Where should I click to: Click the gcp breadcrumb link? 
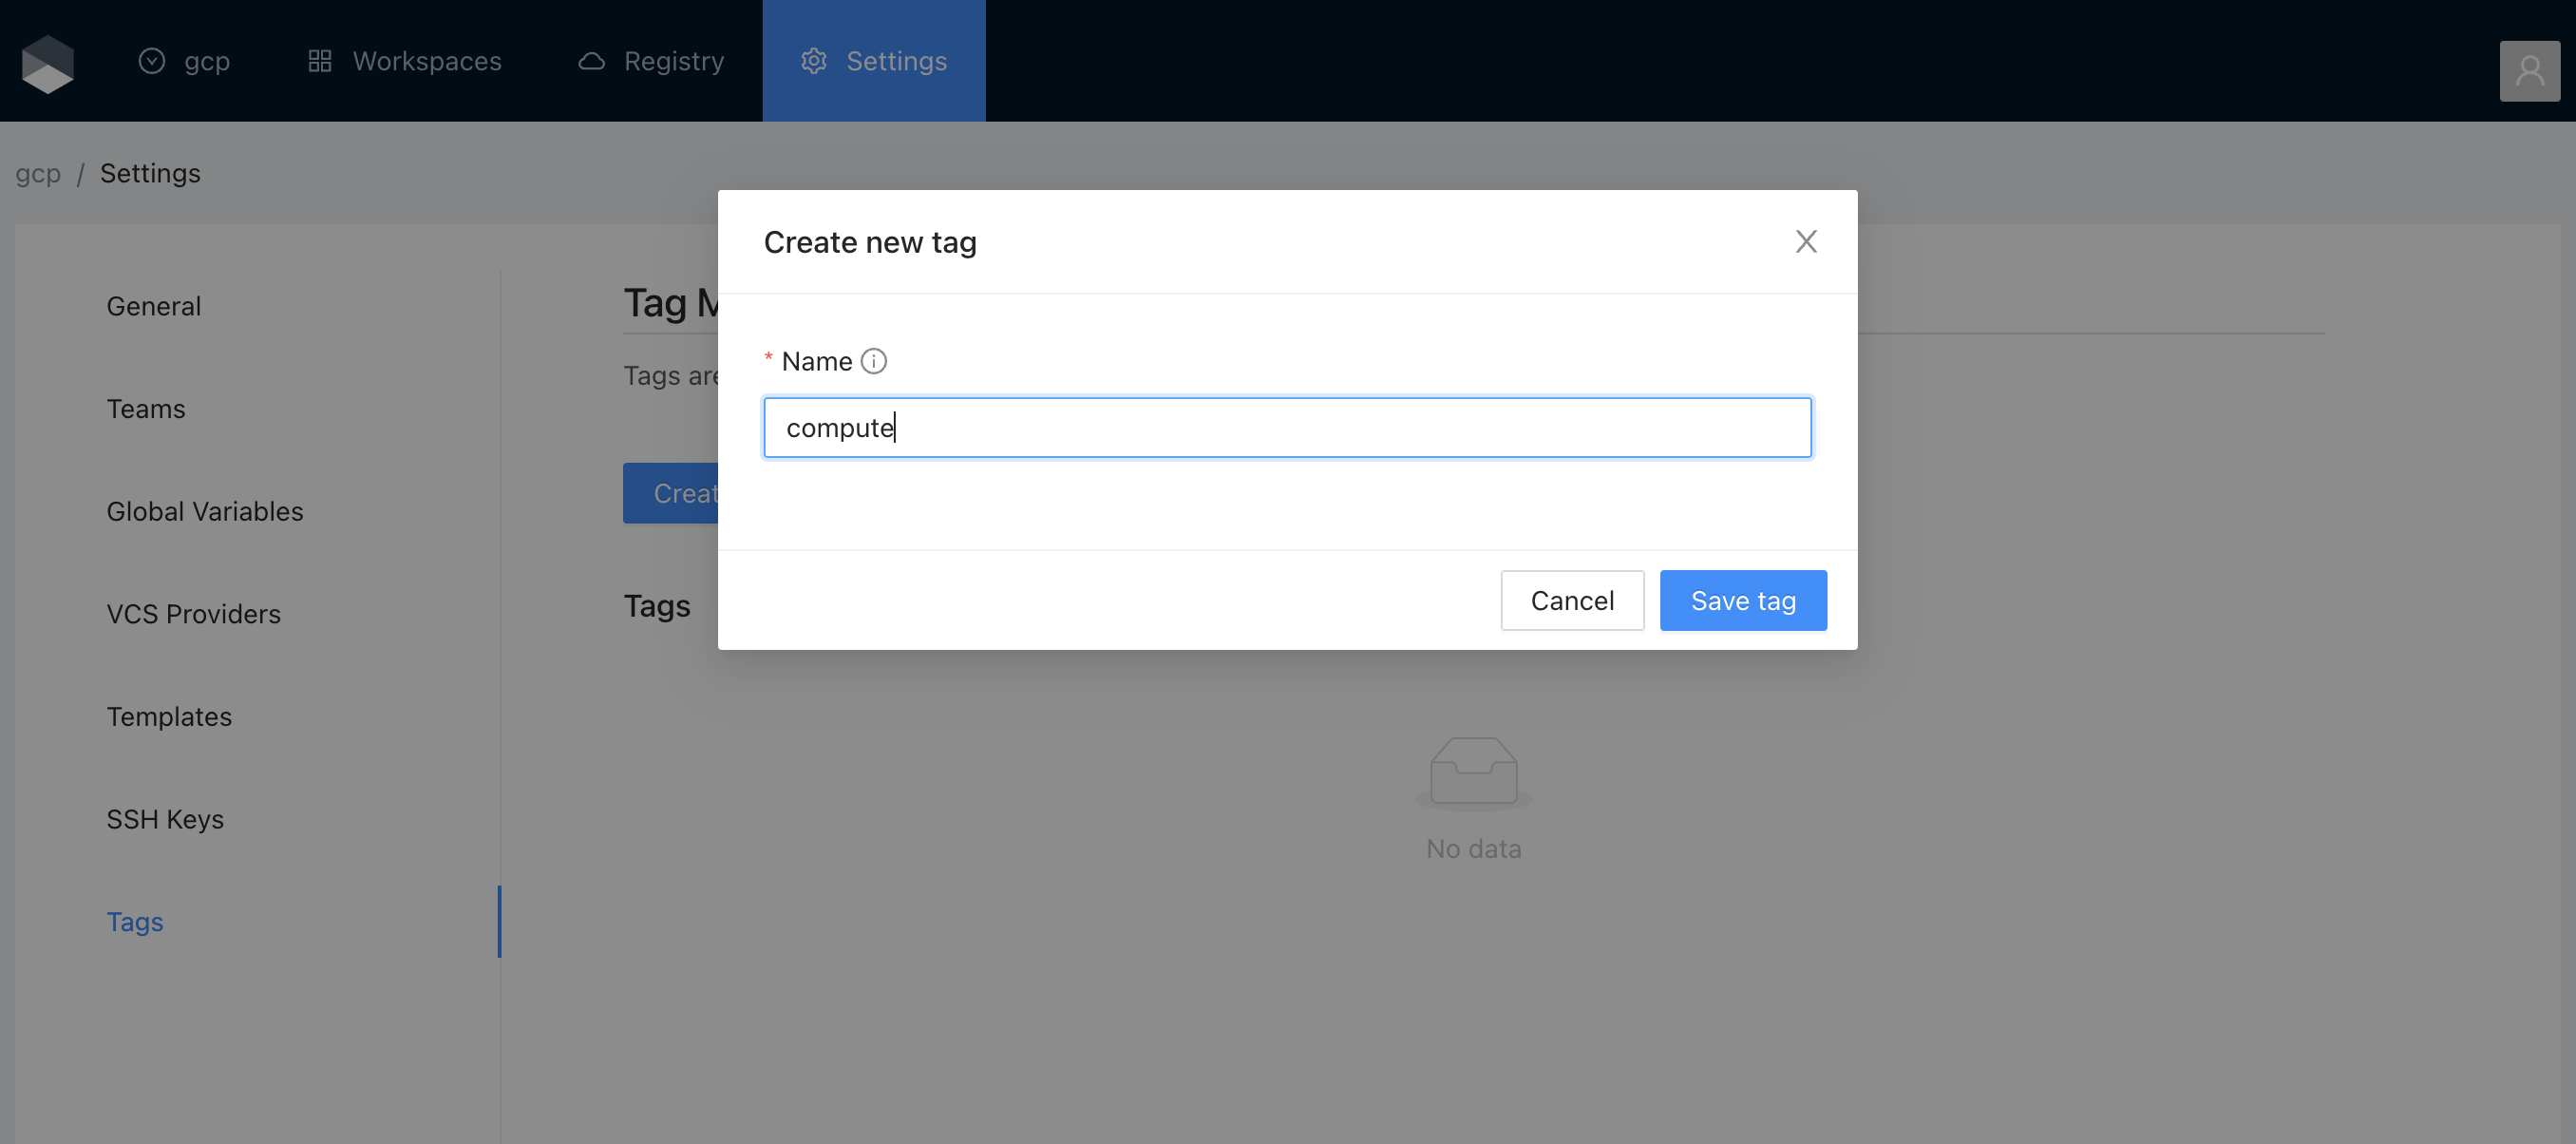(x=38, y=174)
